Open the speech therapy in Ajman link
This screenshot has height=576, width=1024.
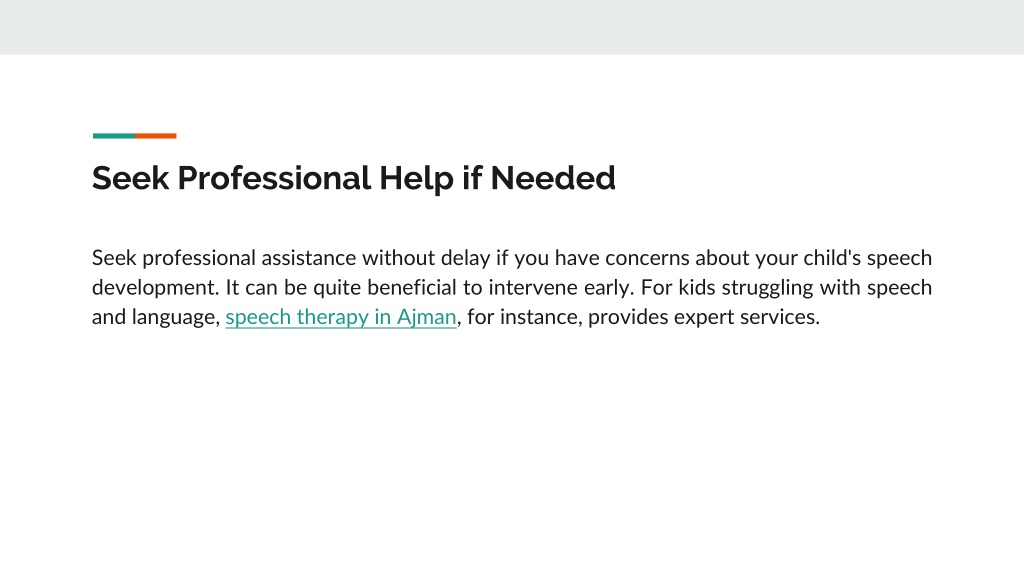341,317
